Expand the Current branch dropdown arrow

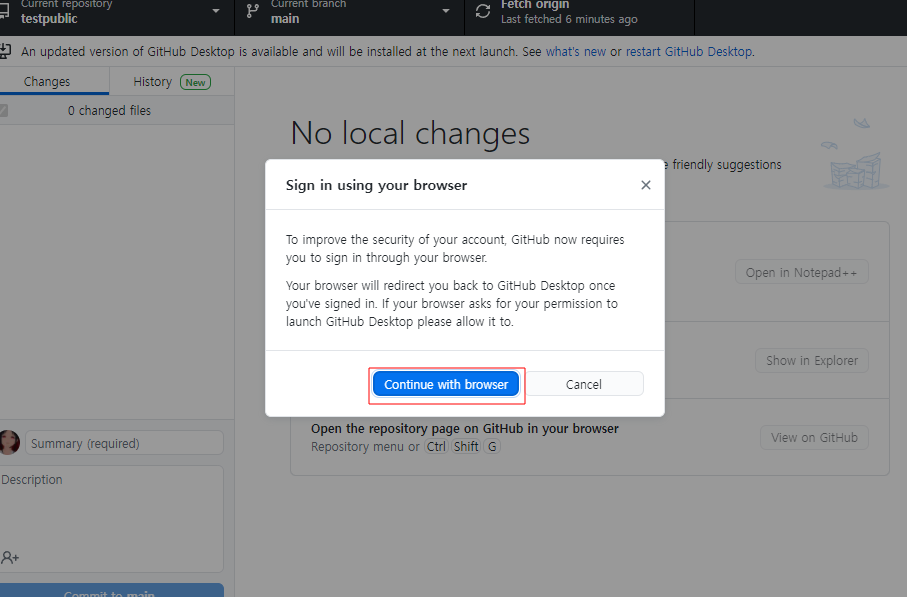click(x=445, y=11)
